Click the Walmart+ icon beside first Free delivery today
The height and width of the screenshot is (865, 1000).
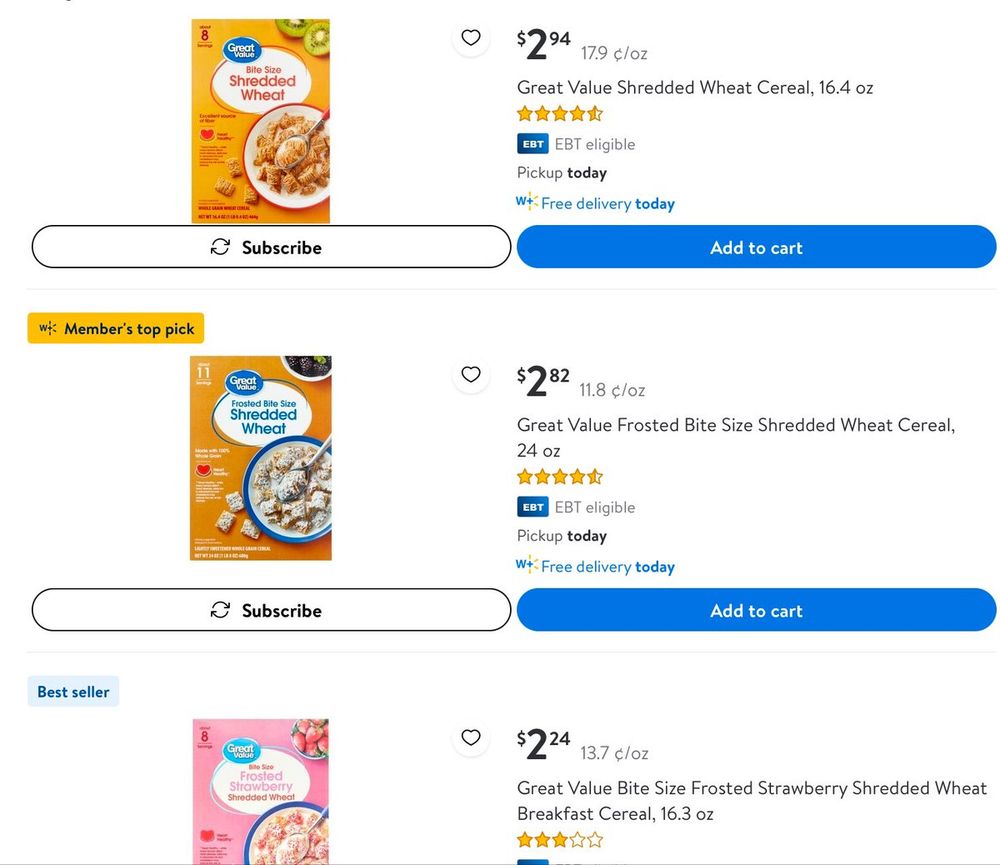[x=527, y=202]
